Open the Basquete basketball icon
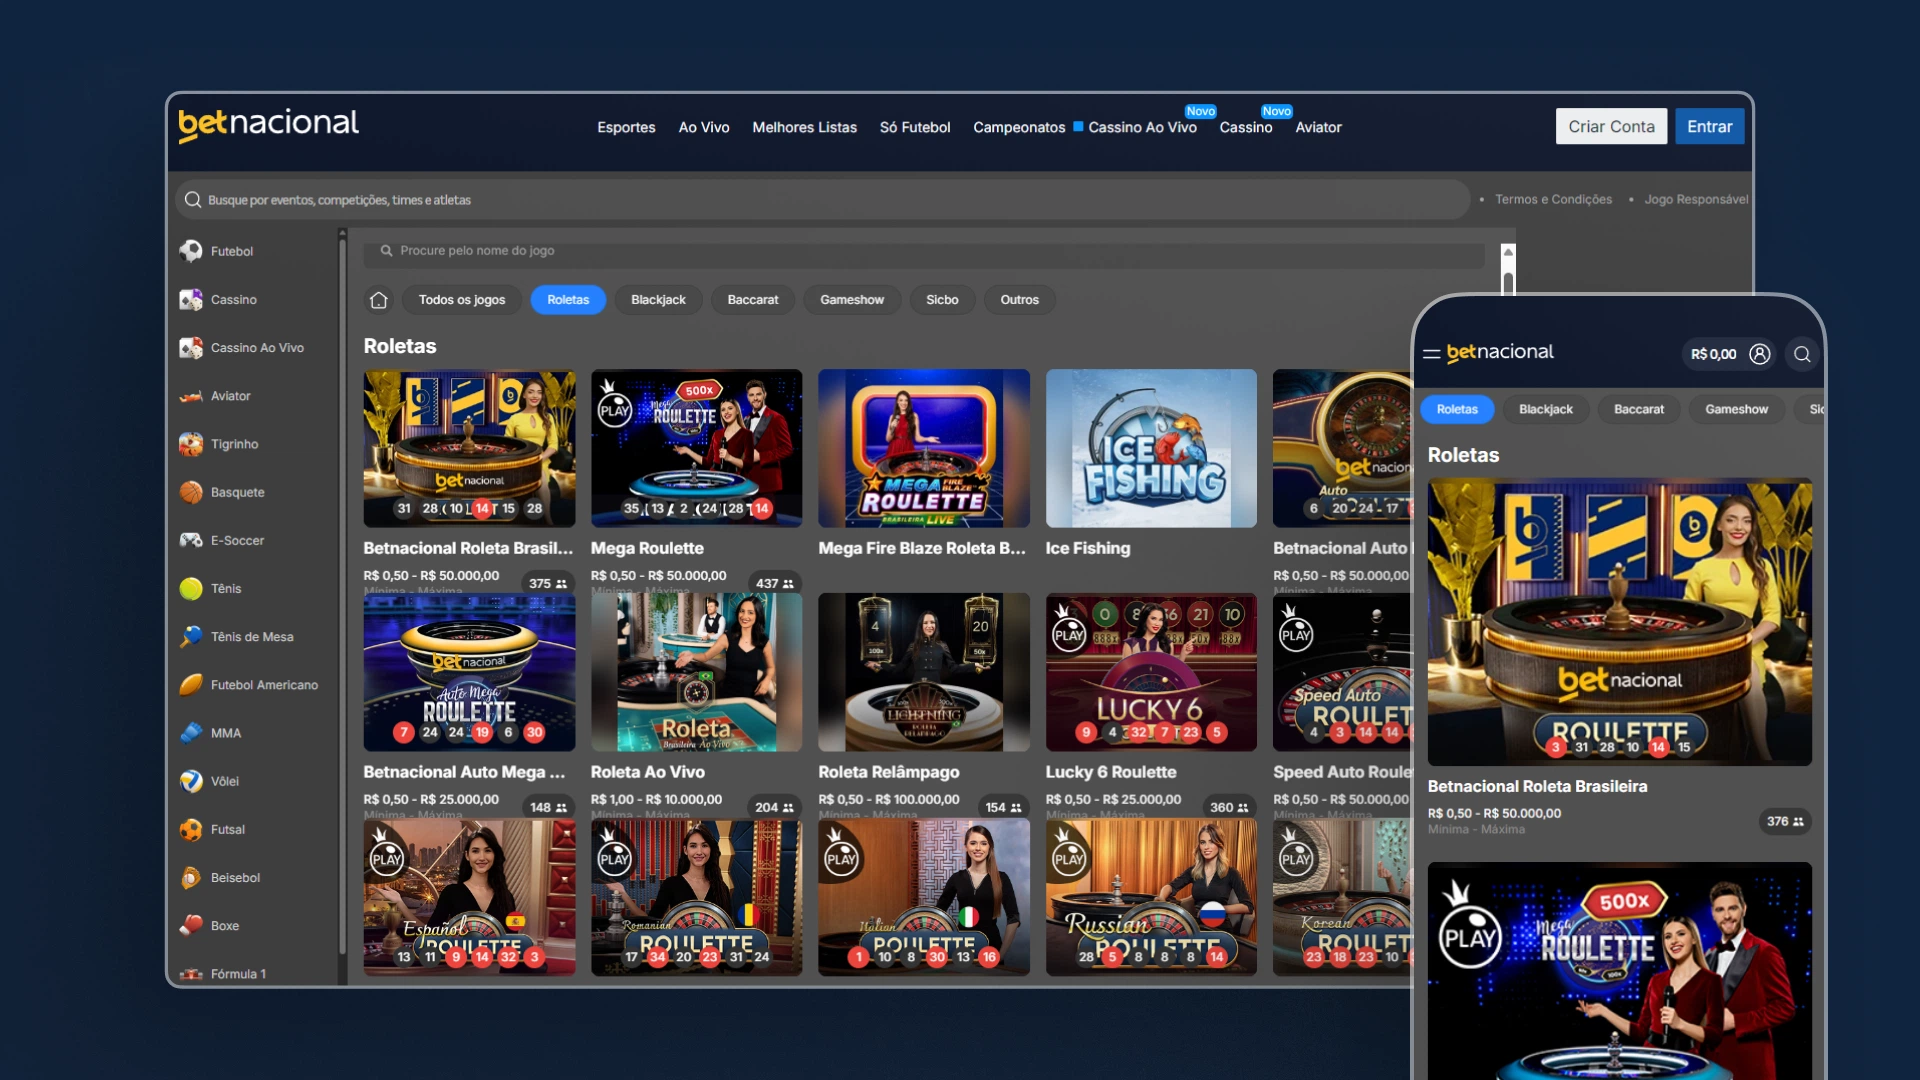The height and width of the screenshot is (1080, 1920). [x=191, y=492]
